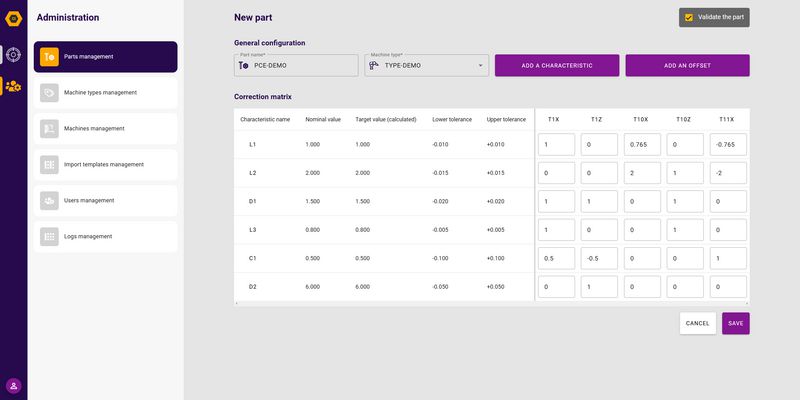
Task: Click the L3 row T10Z input
Action: tap(685, 230)
